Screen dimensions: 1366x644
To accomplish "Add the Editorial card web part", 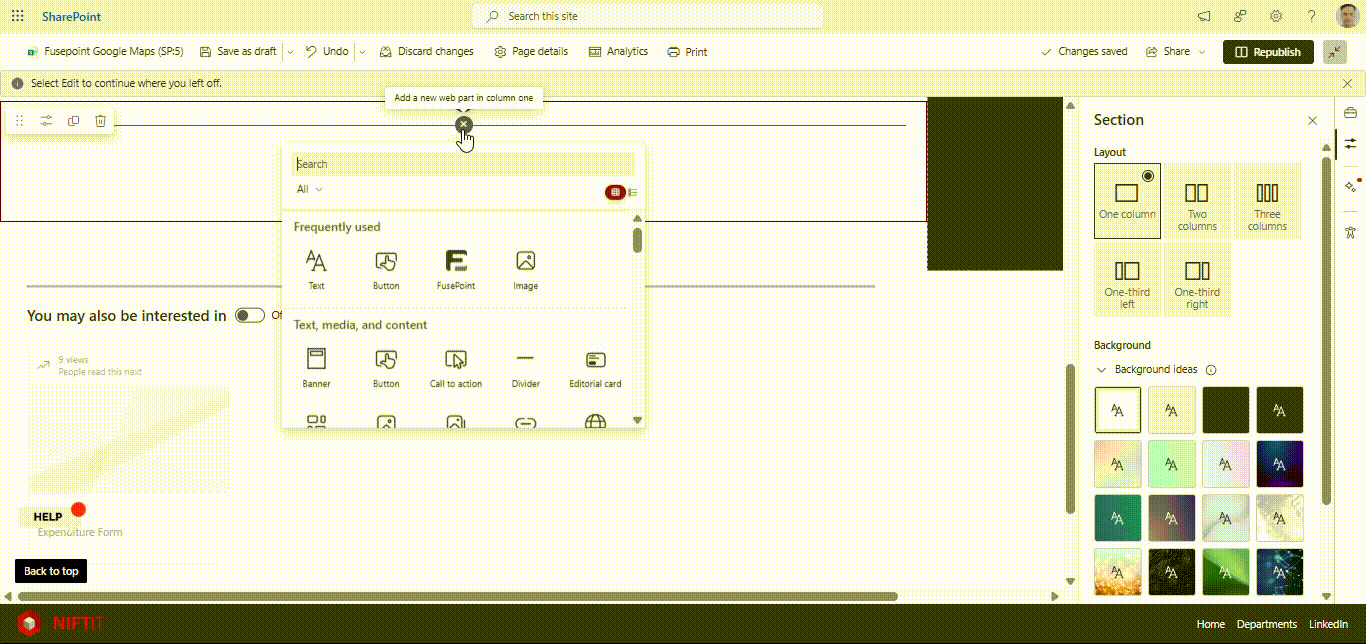I will (x=595, y=367).
